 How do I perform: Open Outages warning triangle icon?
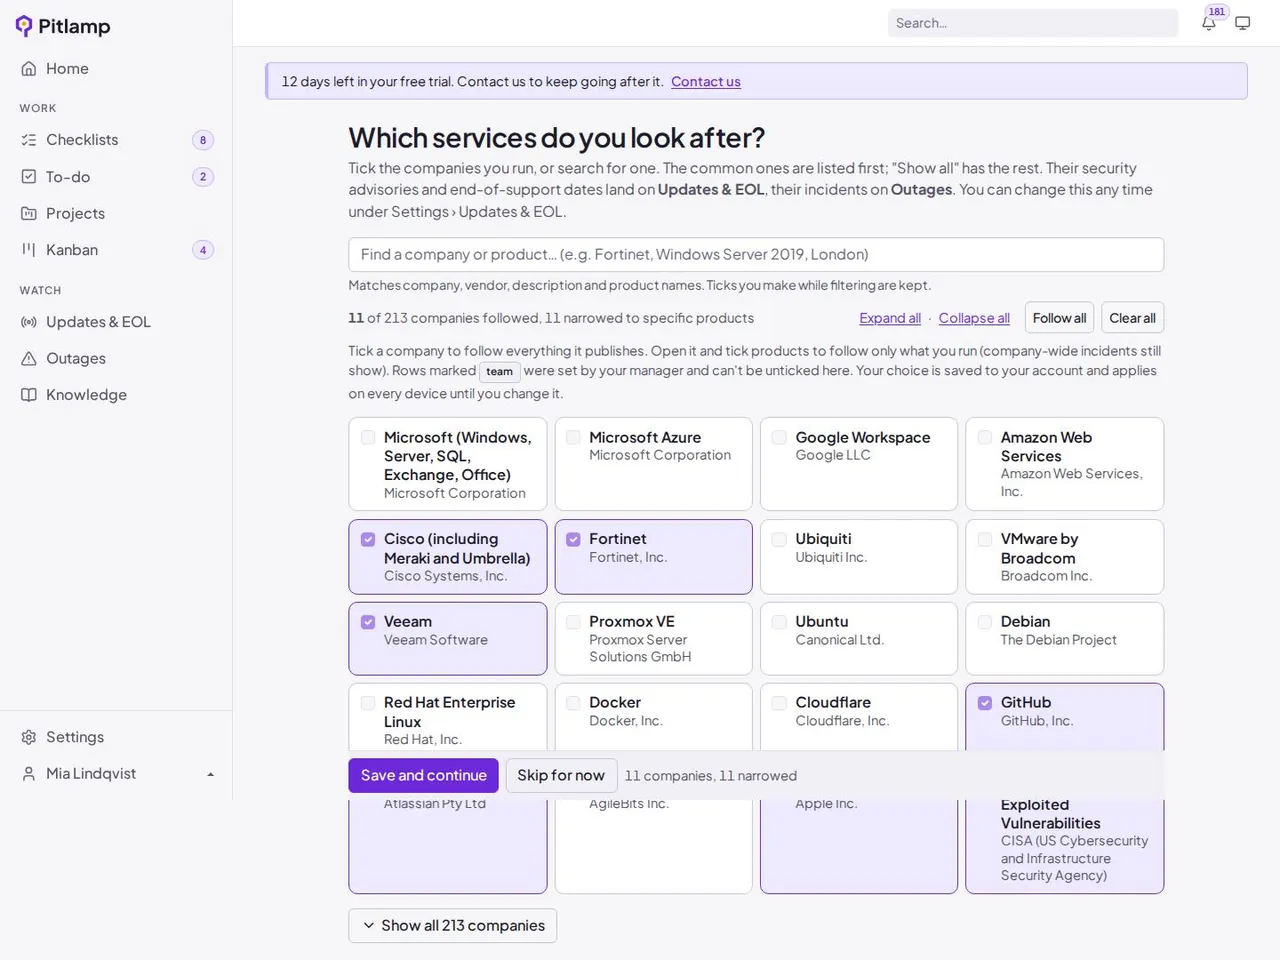pos(29,359)
